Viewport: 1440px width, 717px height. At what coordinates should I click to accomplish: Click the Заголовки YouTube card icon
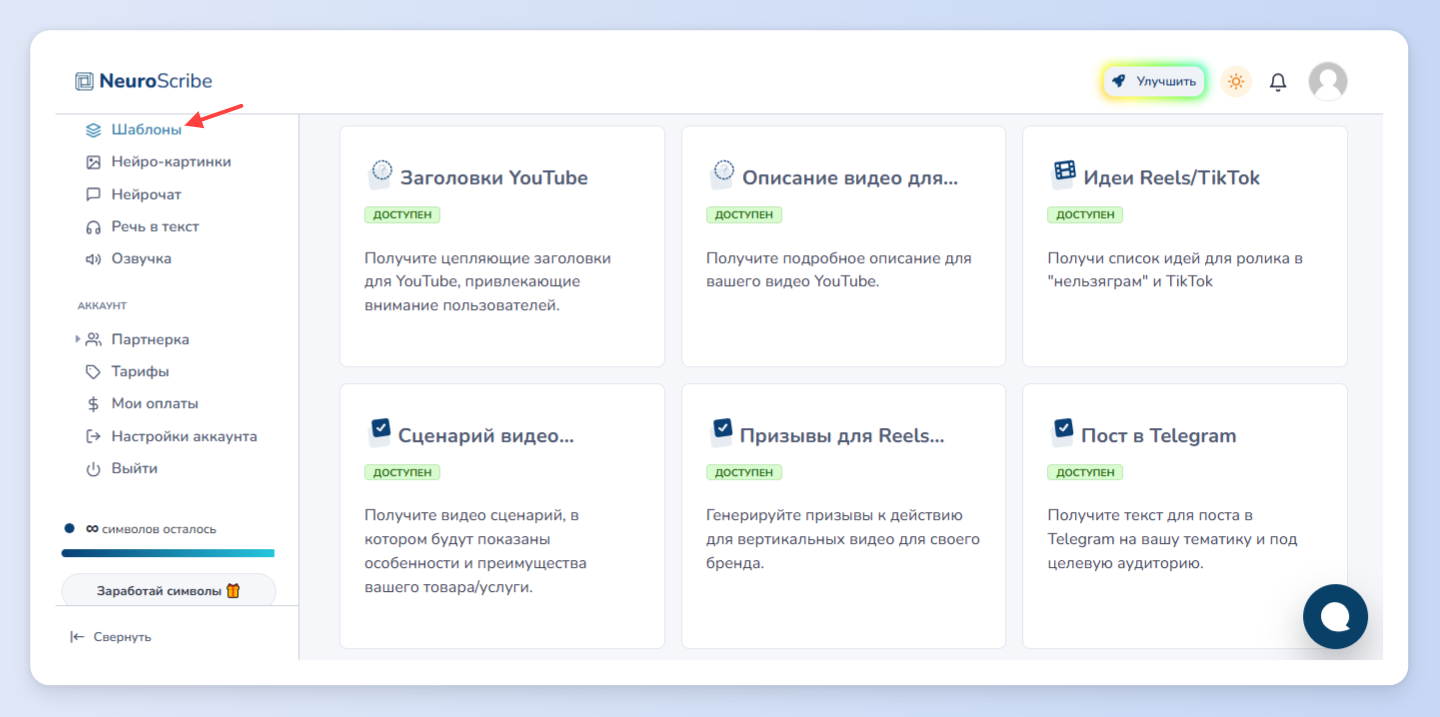coord(380,175)
